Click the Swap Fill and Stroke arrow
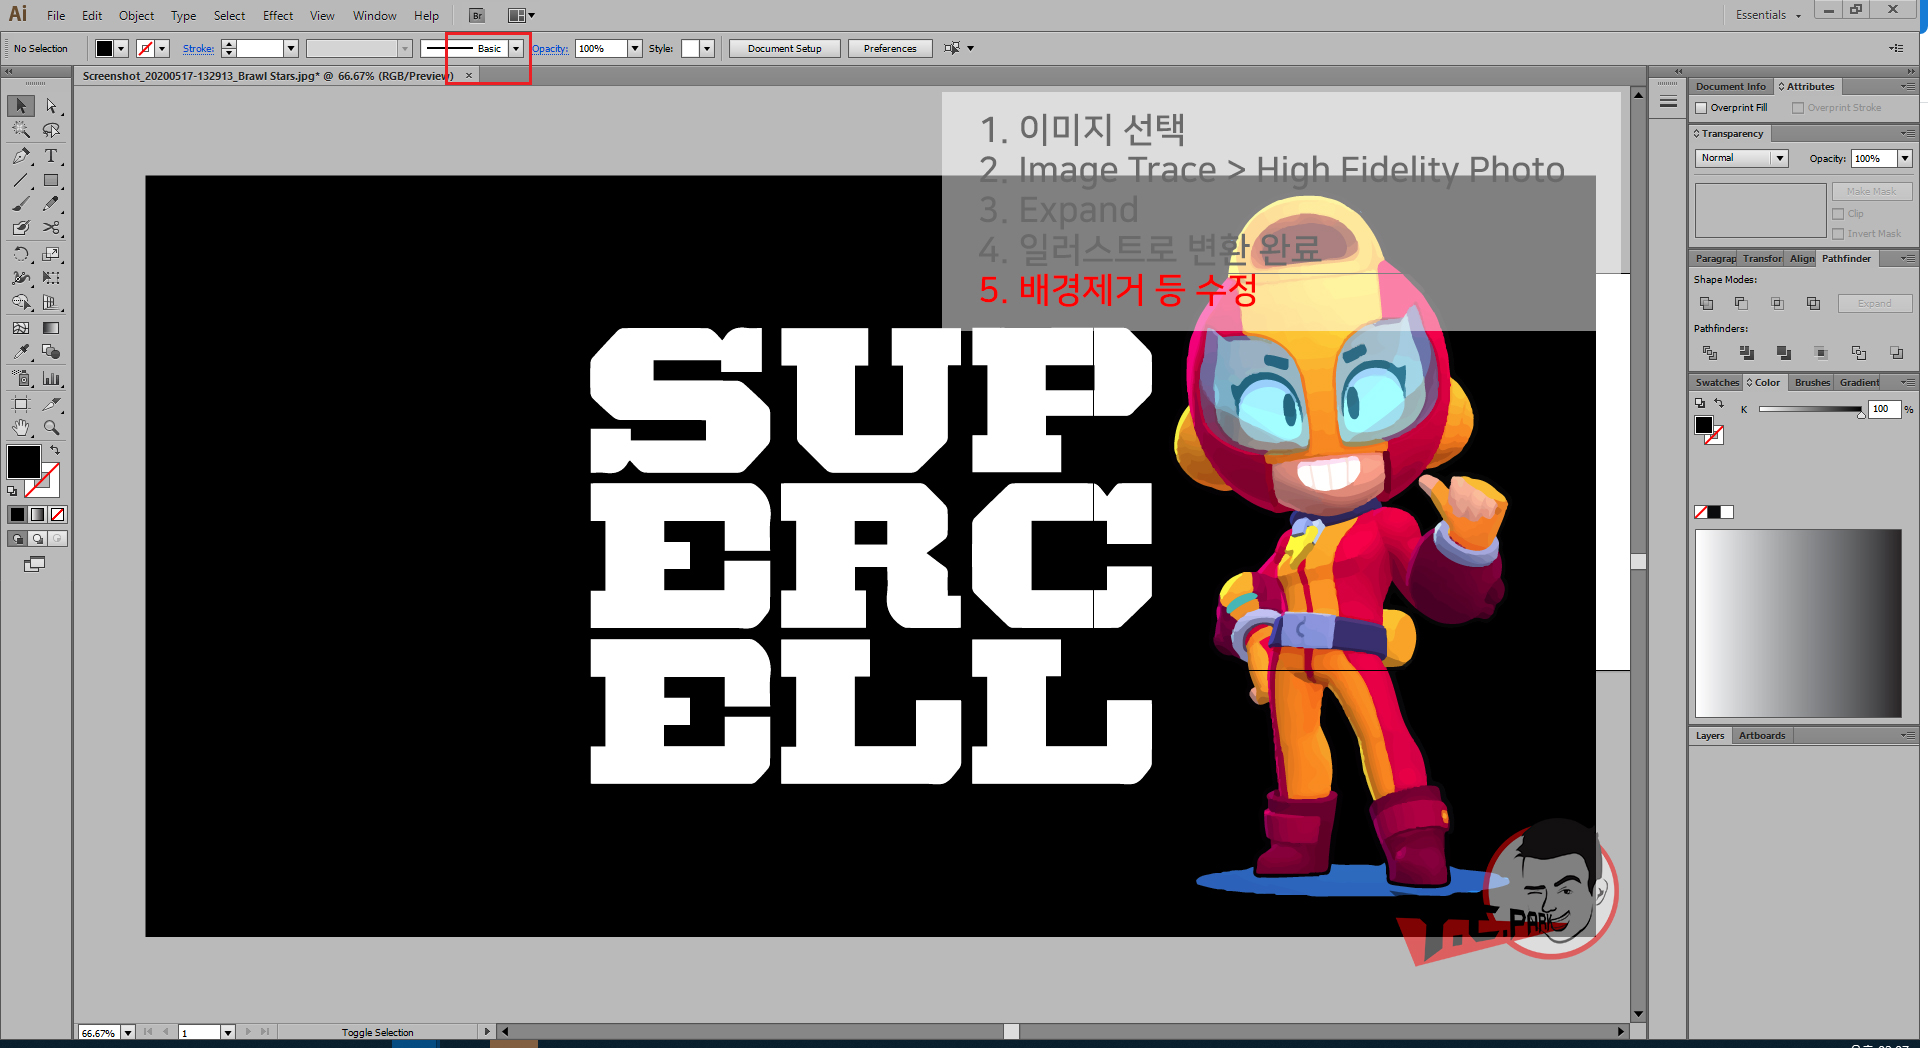1928x1048 pixels. [55, 451]
